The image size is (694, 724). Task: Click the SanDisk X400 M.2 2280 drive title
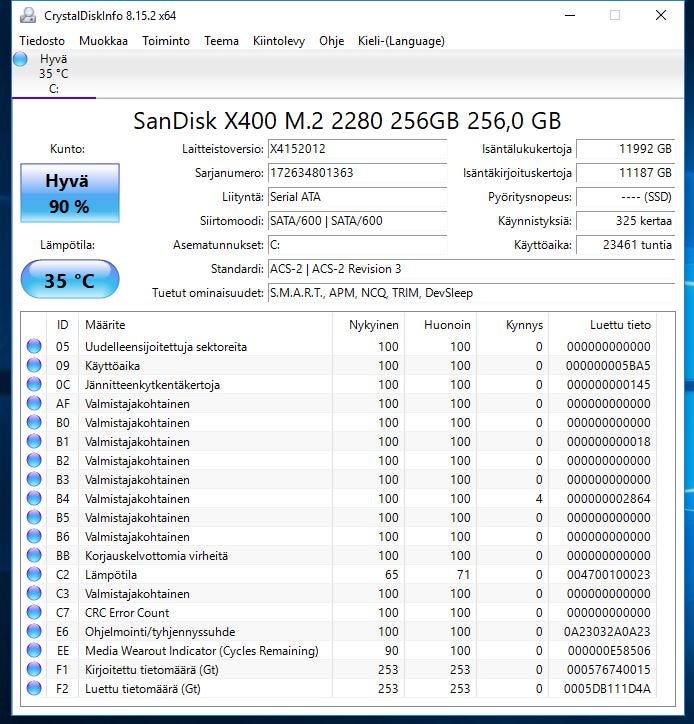[x=347, y=121]
